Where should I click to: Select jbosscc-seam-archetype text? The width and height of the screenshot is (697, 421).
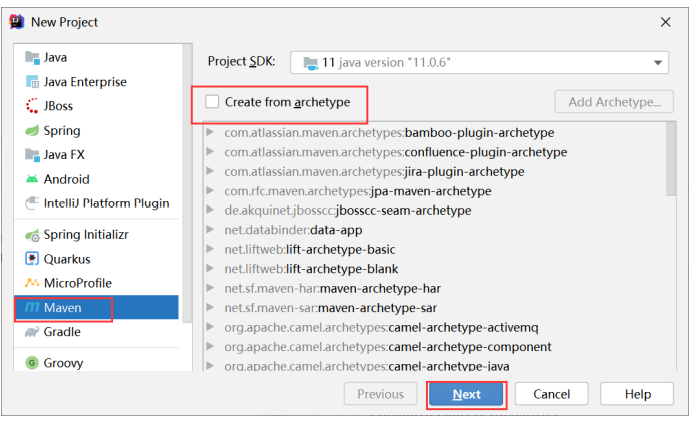(403, 211)
